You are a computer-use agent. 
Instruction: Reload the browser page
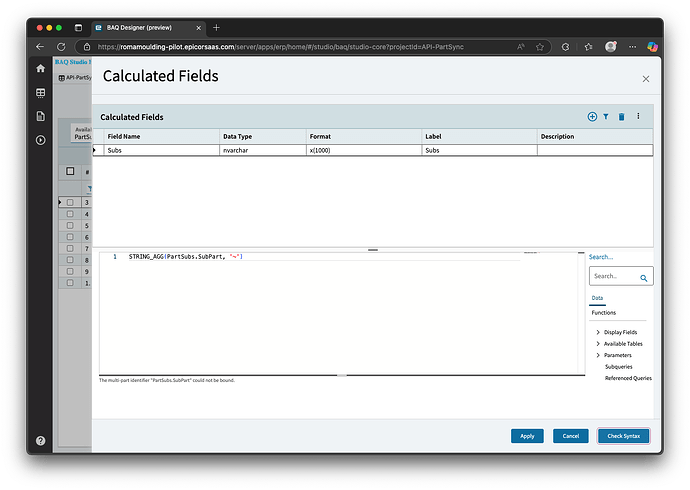[x=61, y=47]
